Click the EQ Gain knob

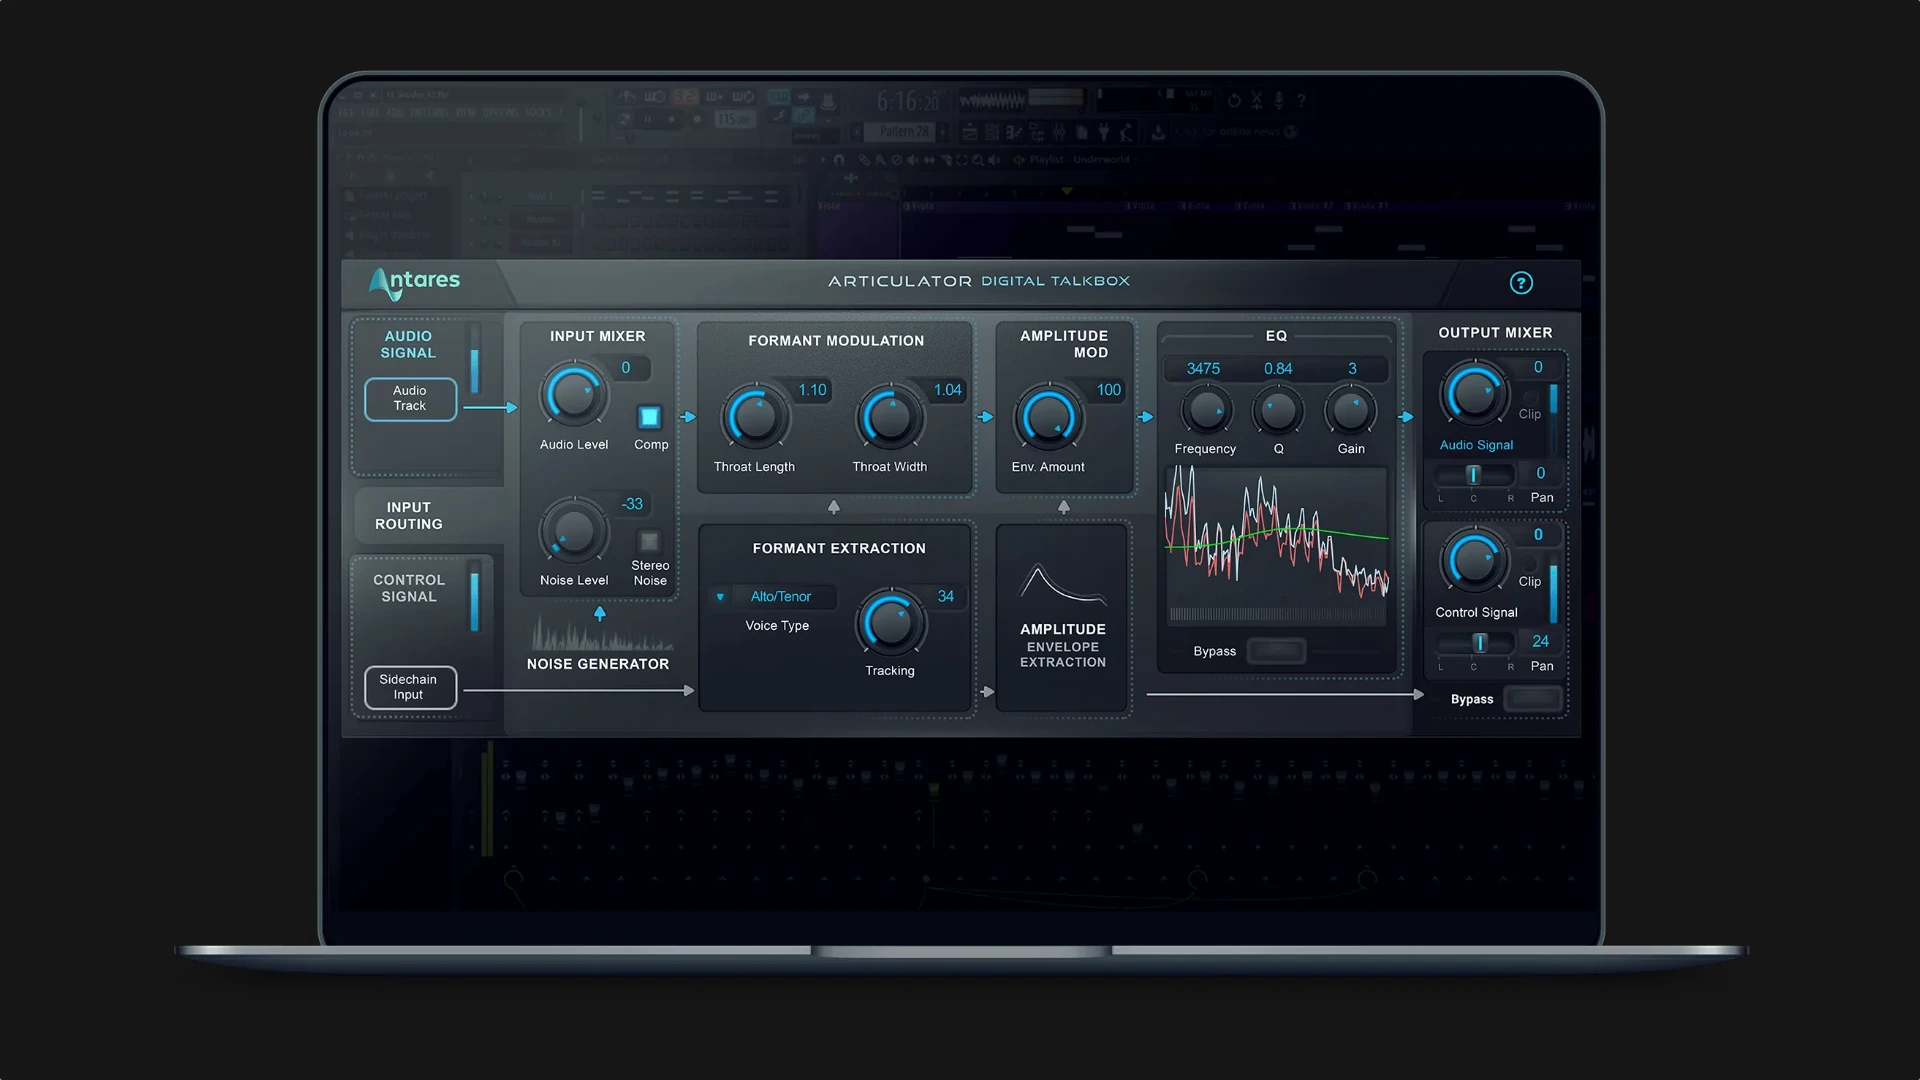1351,410
